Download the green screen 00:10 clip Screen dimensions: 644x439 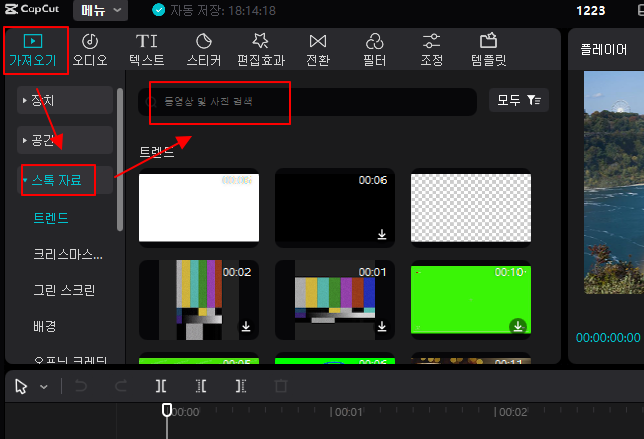coord(518,326)
